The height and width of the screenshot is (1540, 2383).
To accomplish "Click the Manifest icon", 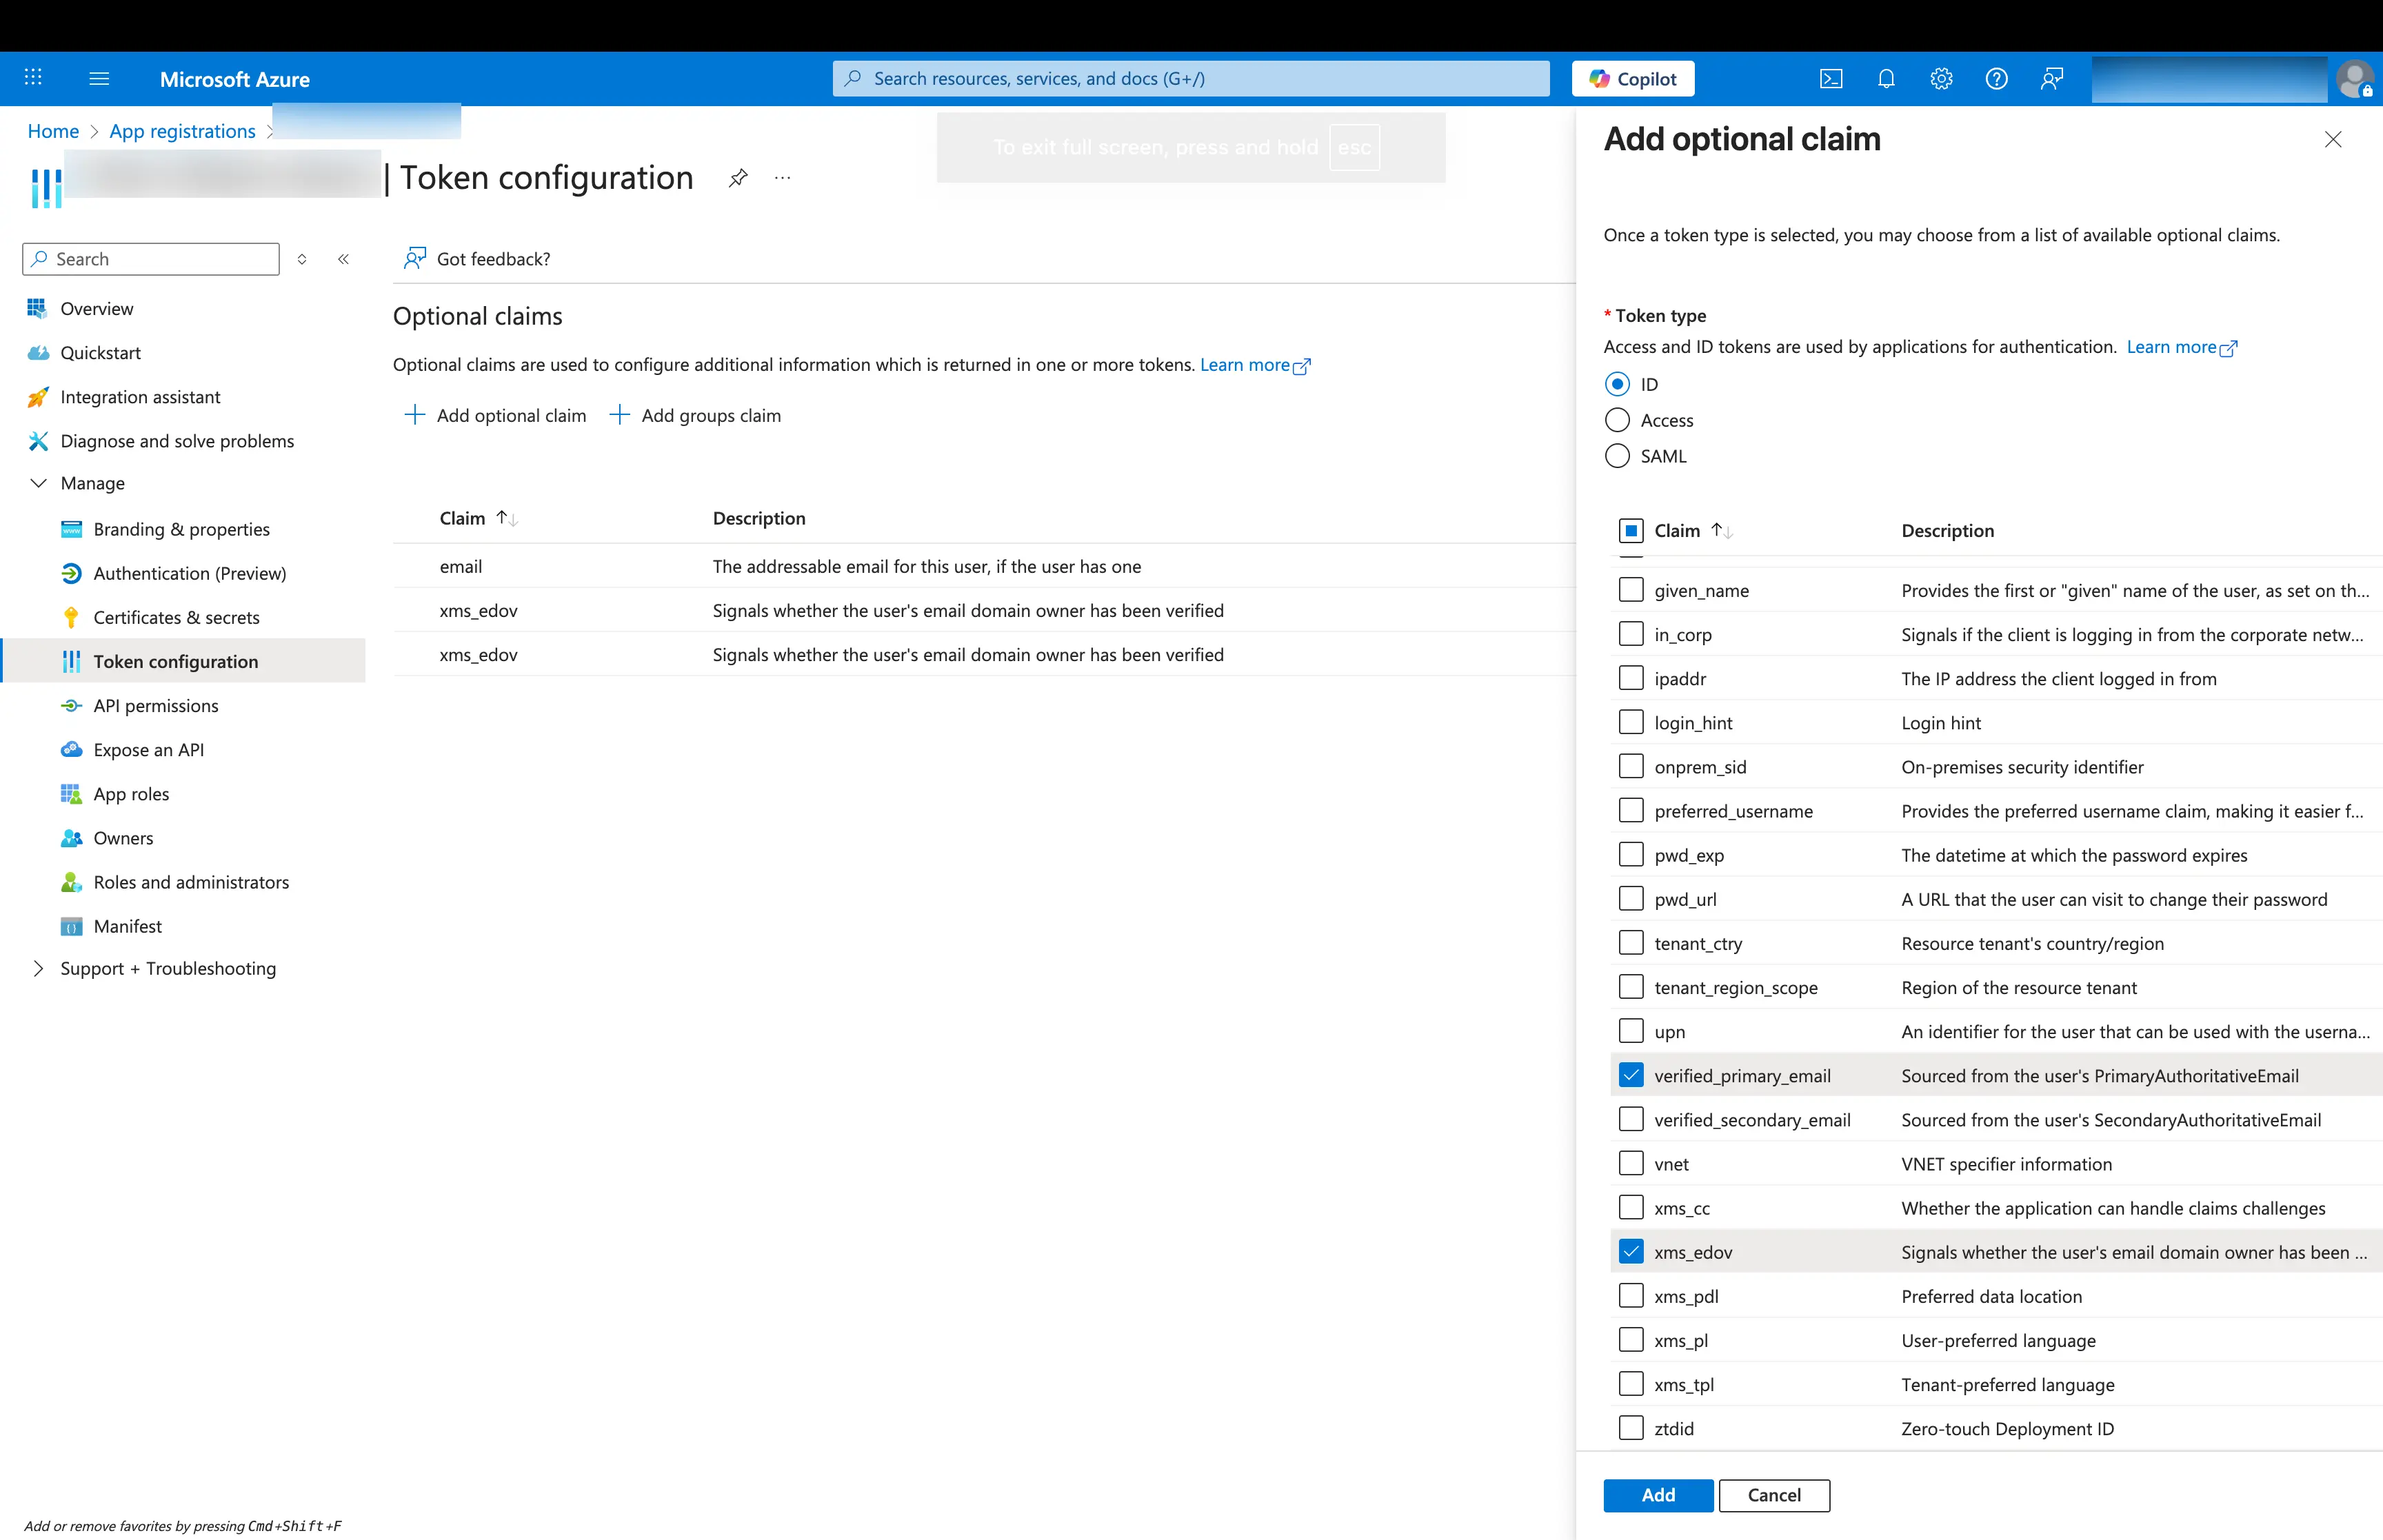I will [x=71, y=926].
